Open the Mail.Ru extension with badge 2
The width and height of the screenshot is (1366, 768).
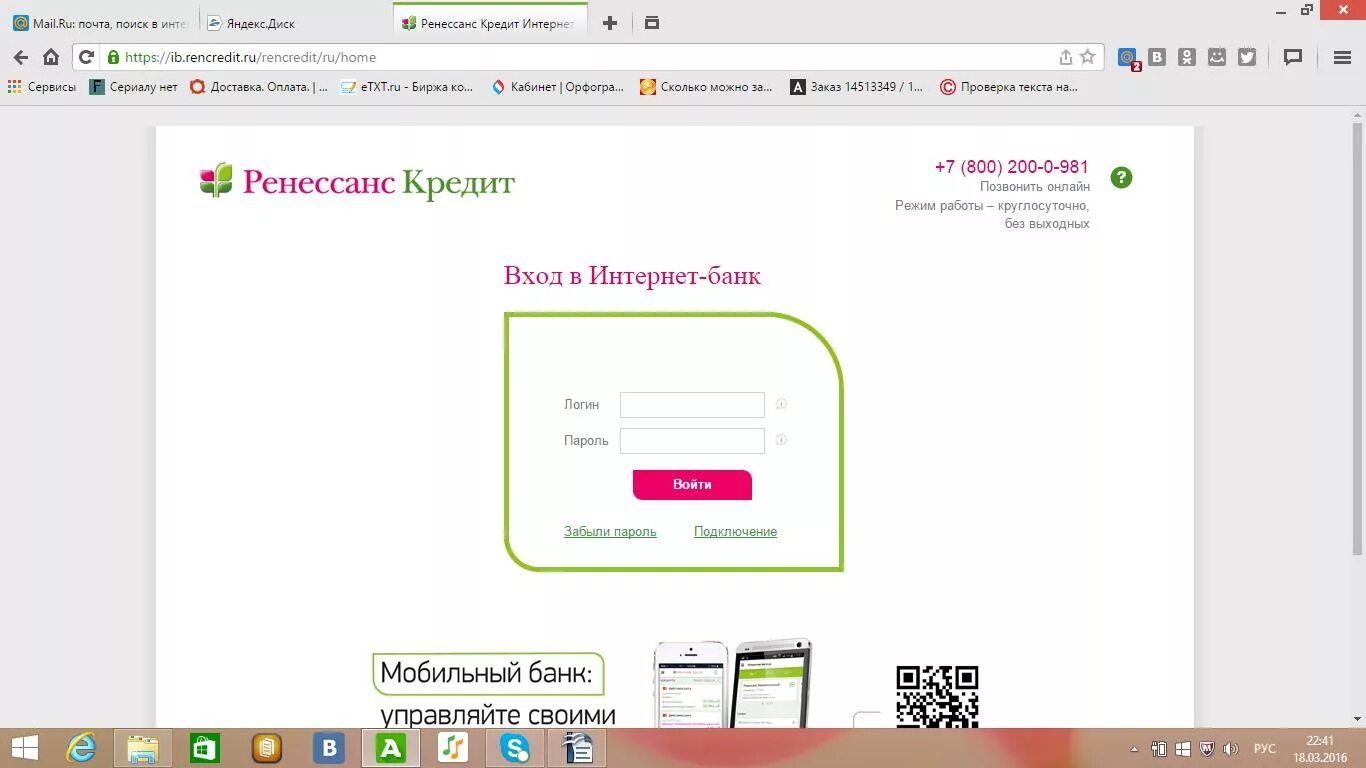1128,58
